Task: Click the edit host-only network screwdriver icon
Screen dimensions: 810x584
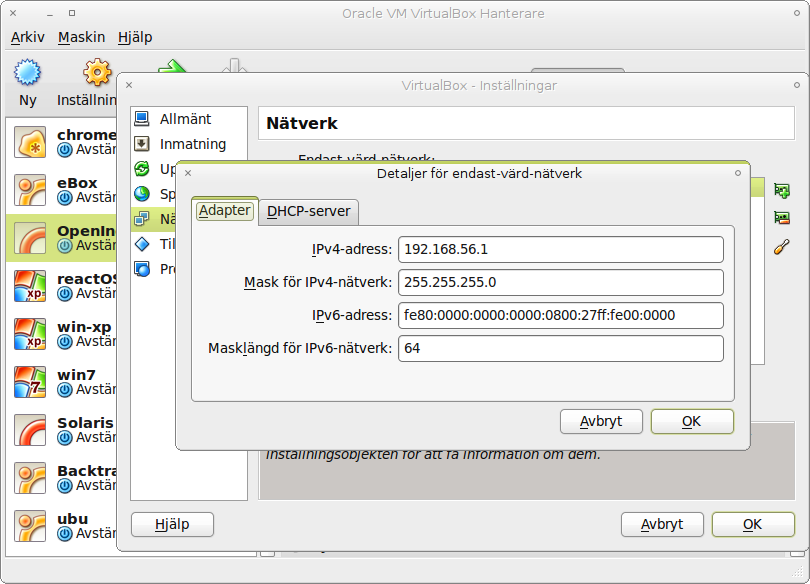Action: (782, 247)
